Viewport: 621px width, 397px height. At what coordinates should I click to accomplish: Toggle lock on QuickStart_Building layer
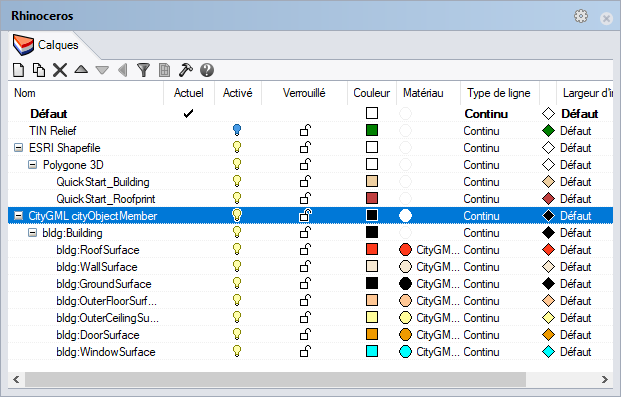305,181
